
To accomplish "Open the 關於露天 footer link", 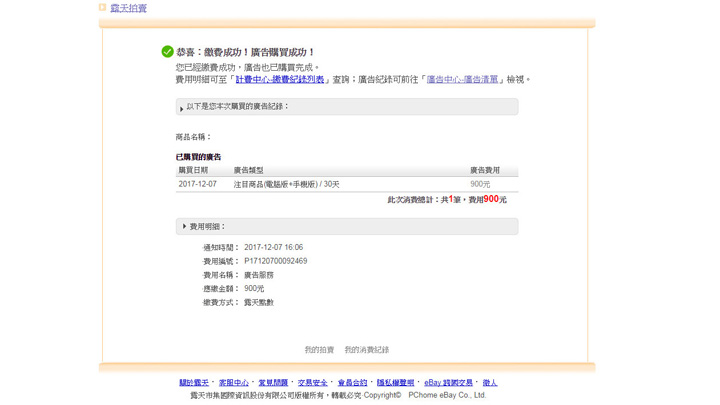I will 194,383.
